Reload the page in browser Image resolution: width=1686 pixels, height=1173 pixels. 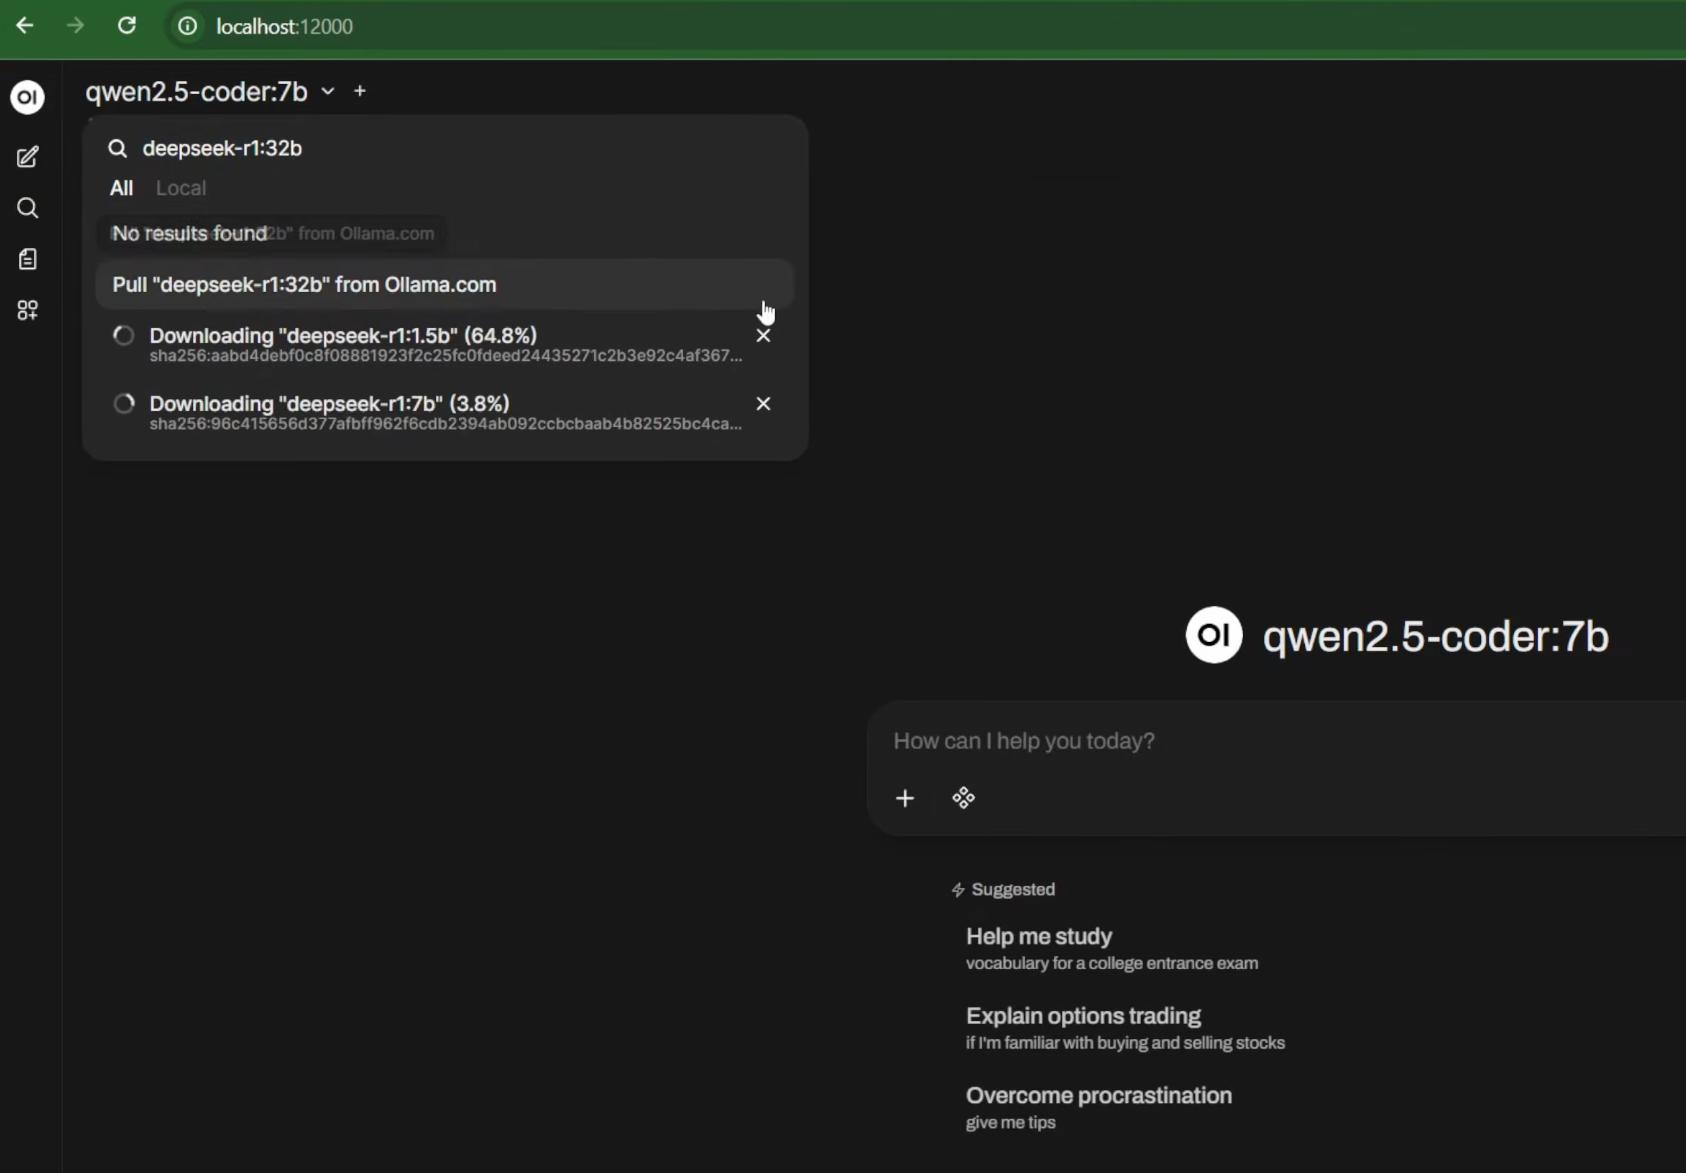[x=127, y=26]
